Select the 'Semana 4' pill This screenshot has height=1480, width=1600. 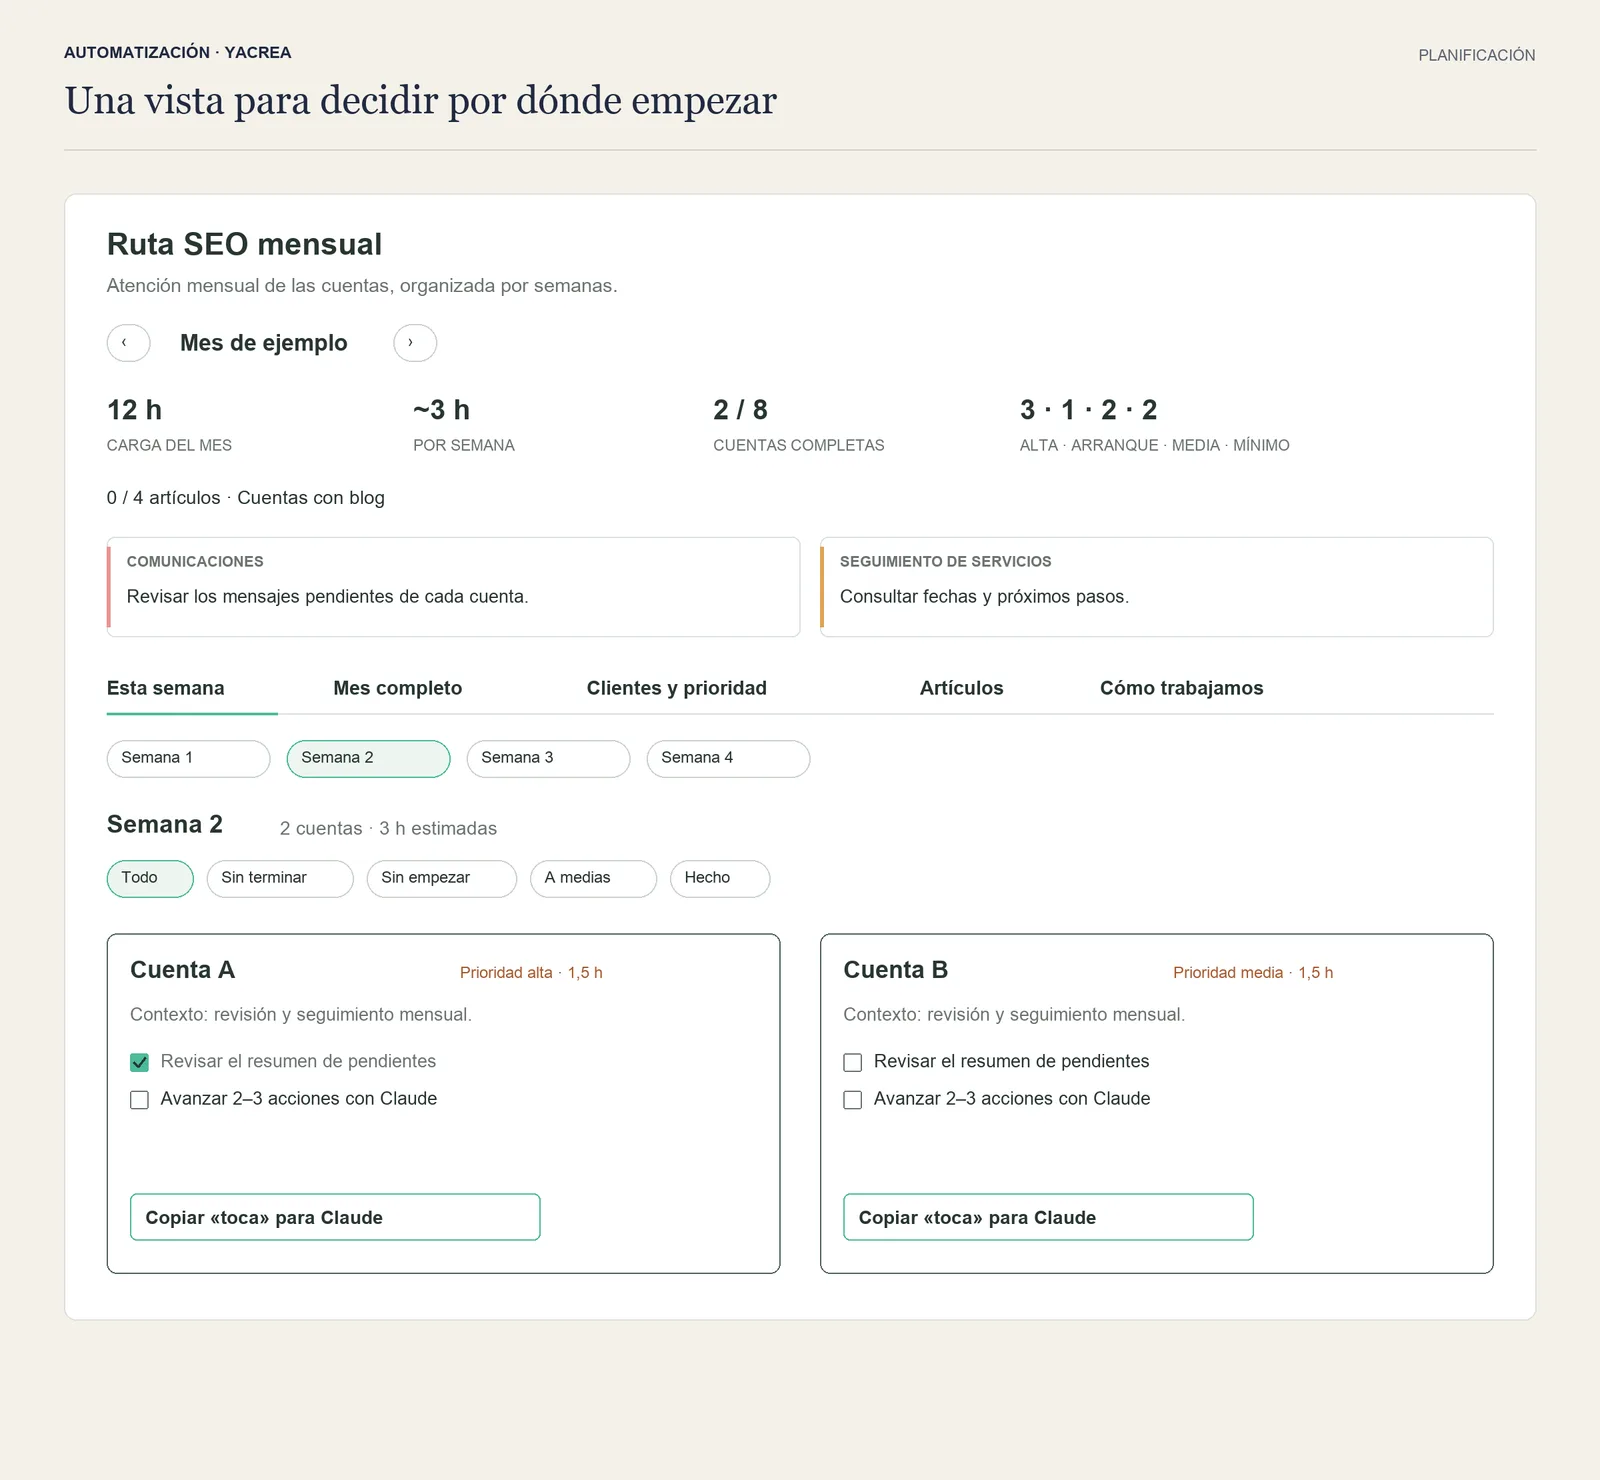pyautogui.click(x=728, y=758)
